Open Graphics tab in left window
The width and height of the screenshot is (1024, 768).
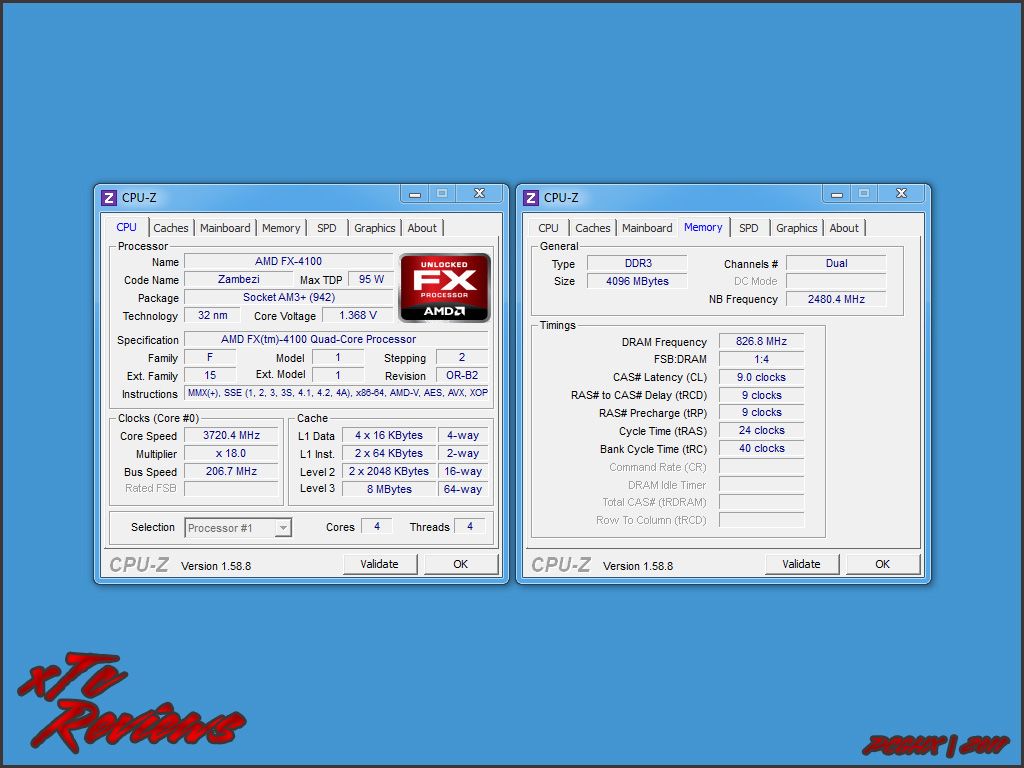pyautogui.click(x=375, y=228)
